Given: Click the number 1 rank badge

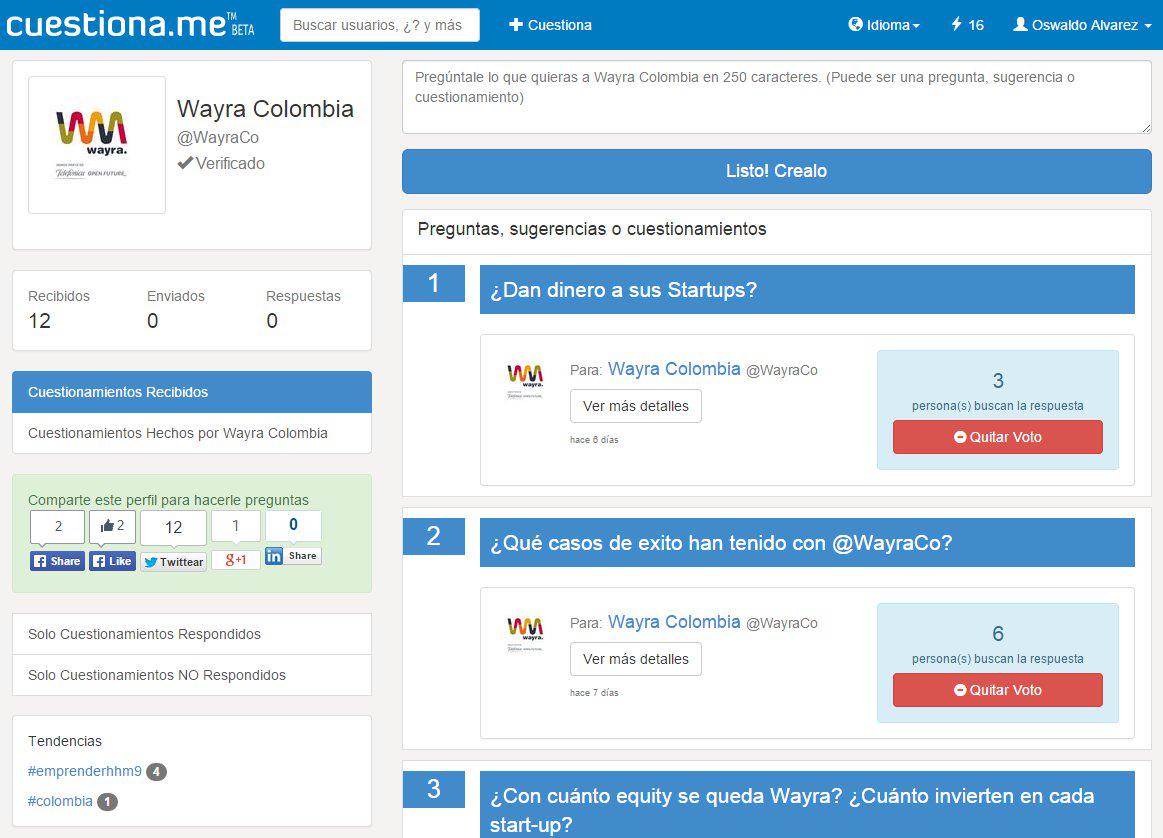Looking at the screenshot, I should click(434, 283).
